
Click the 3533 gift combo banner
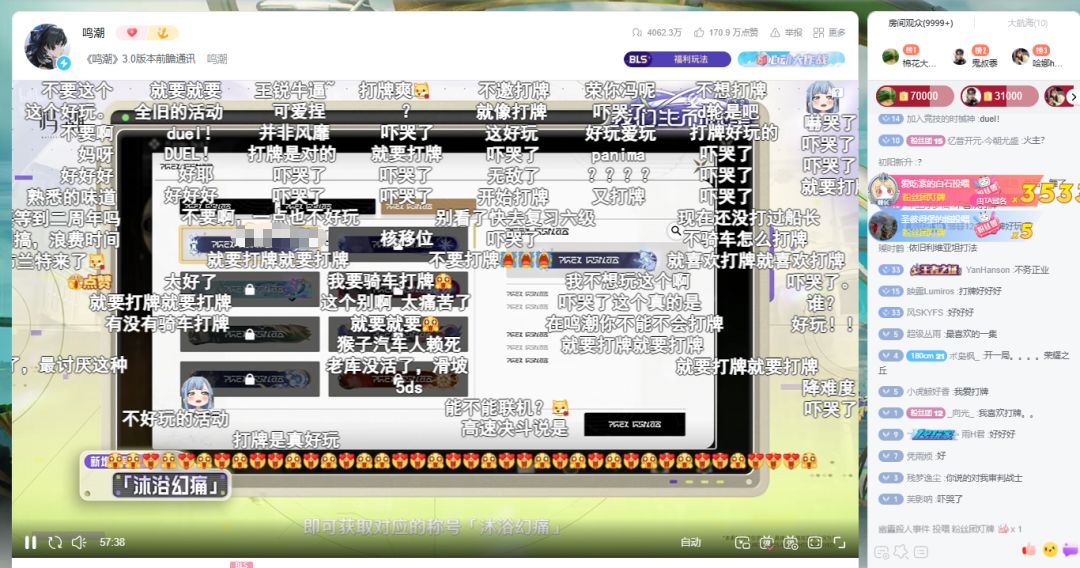point(973,191)
